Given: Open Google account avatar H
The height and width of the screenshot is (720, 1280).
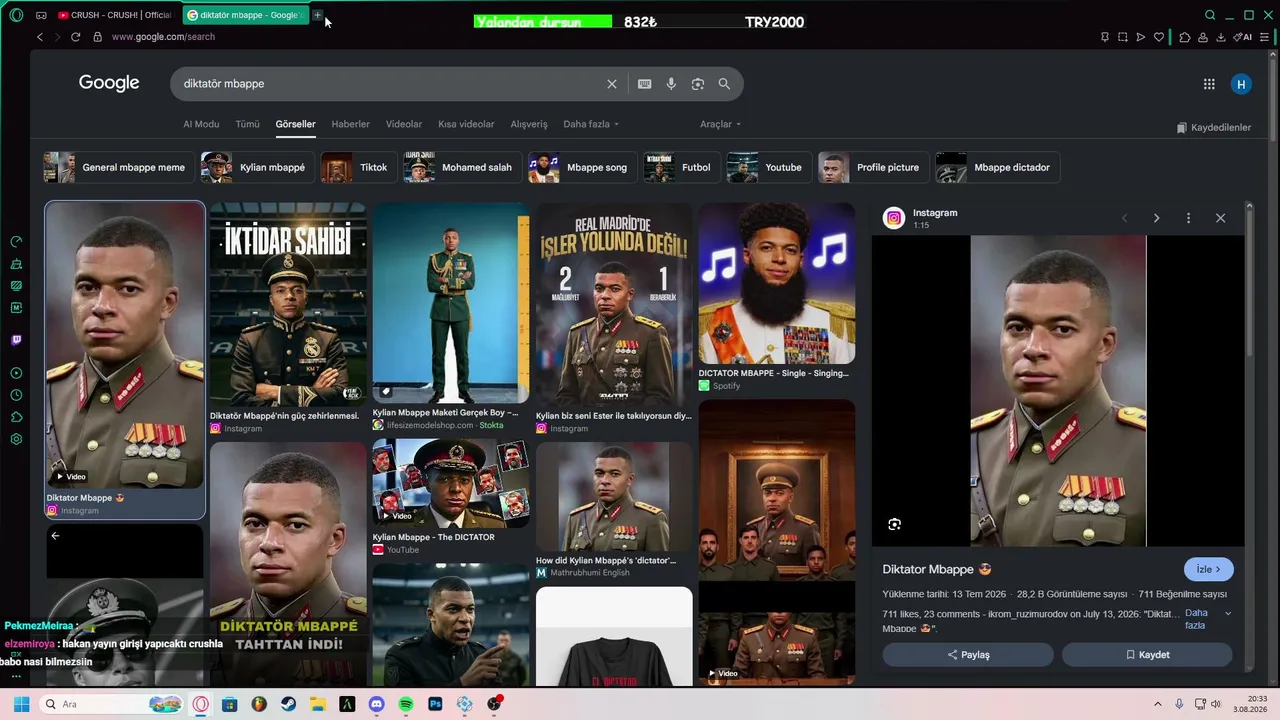Looking at the screenshot, I should point(1241,84).
